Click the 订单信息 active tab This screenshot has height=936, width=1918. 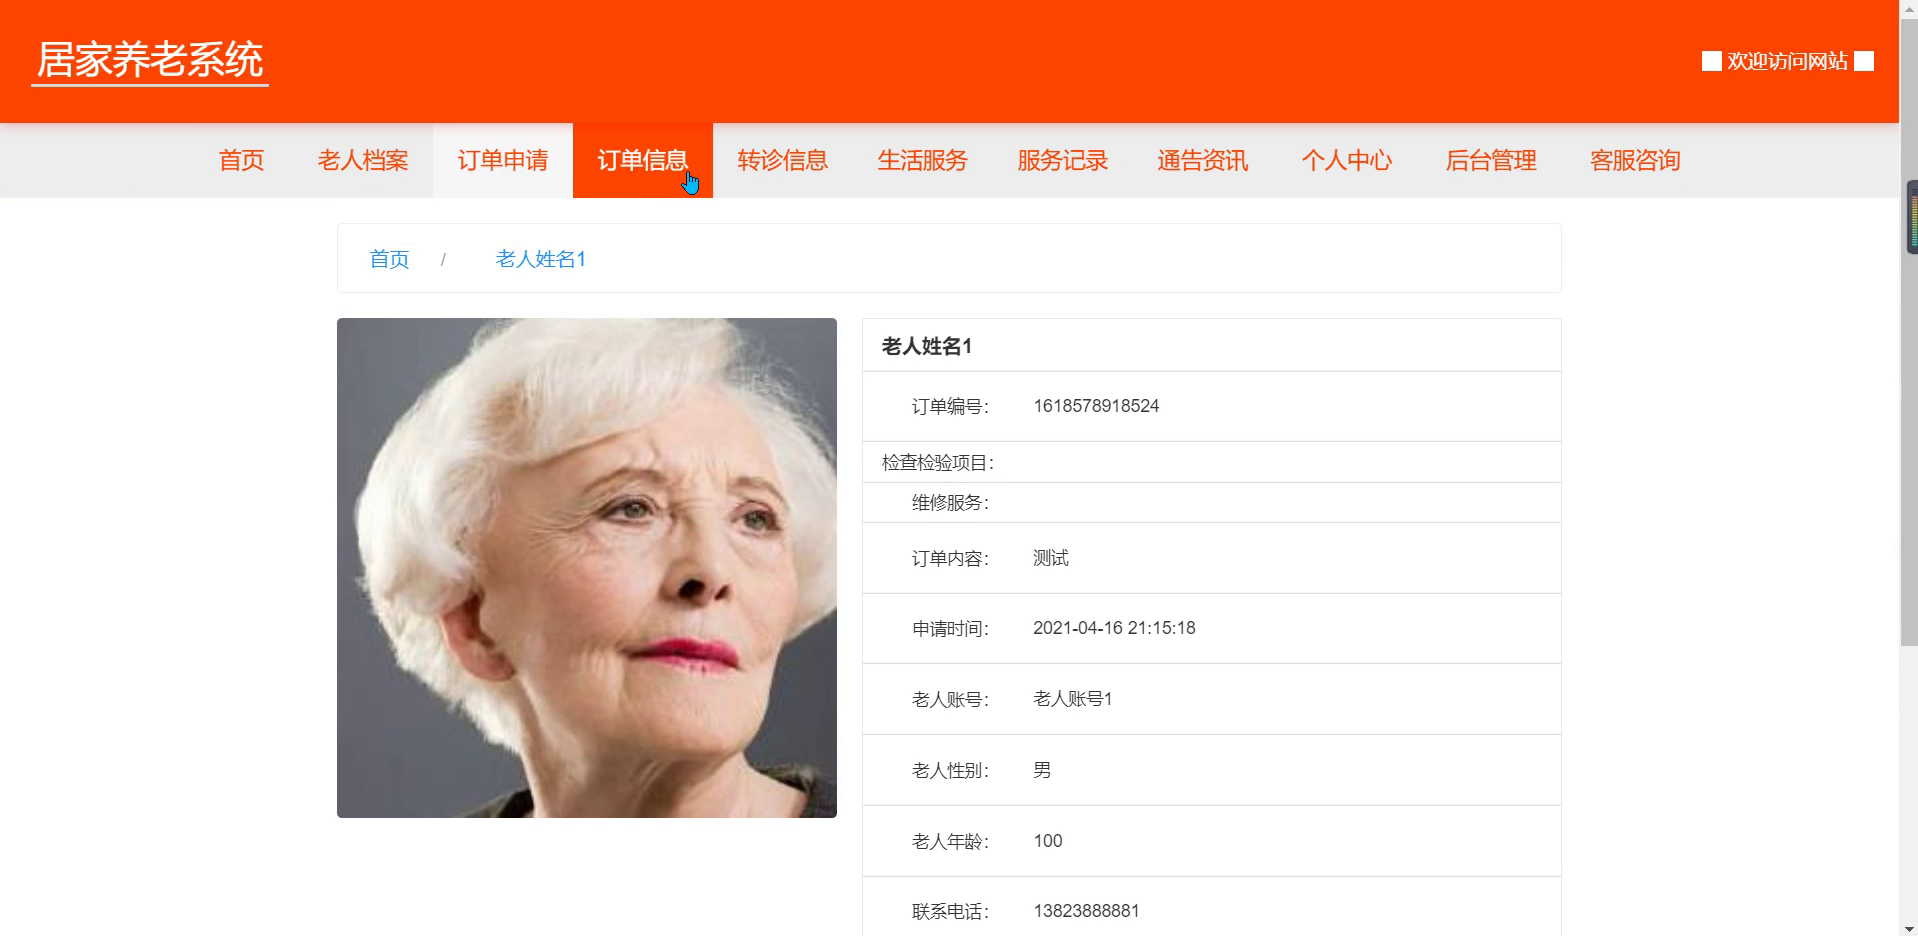[x=643, y=160]
